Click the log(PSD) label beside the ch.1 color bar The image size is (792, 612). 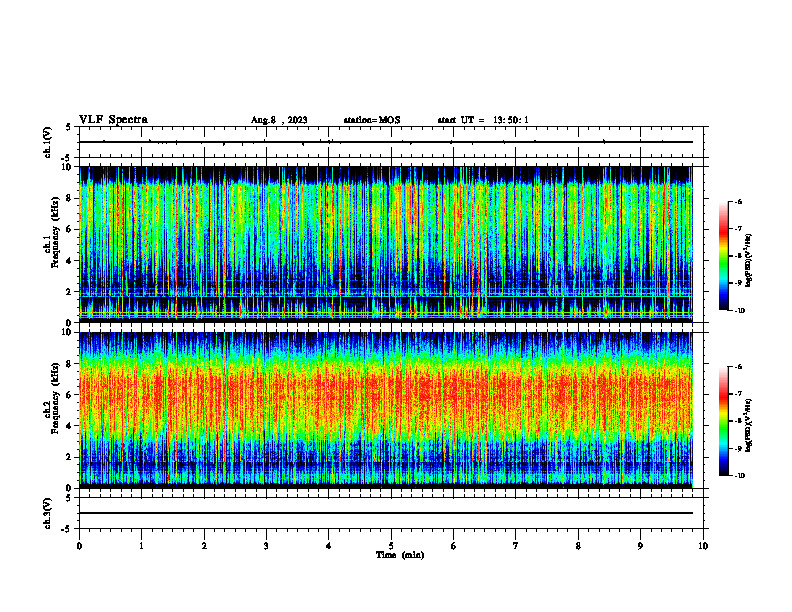pos(749,261)
